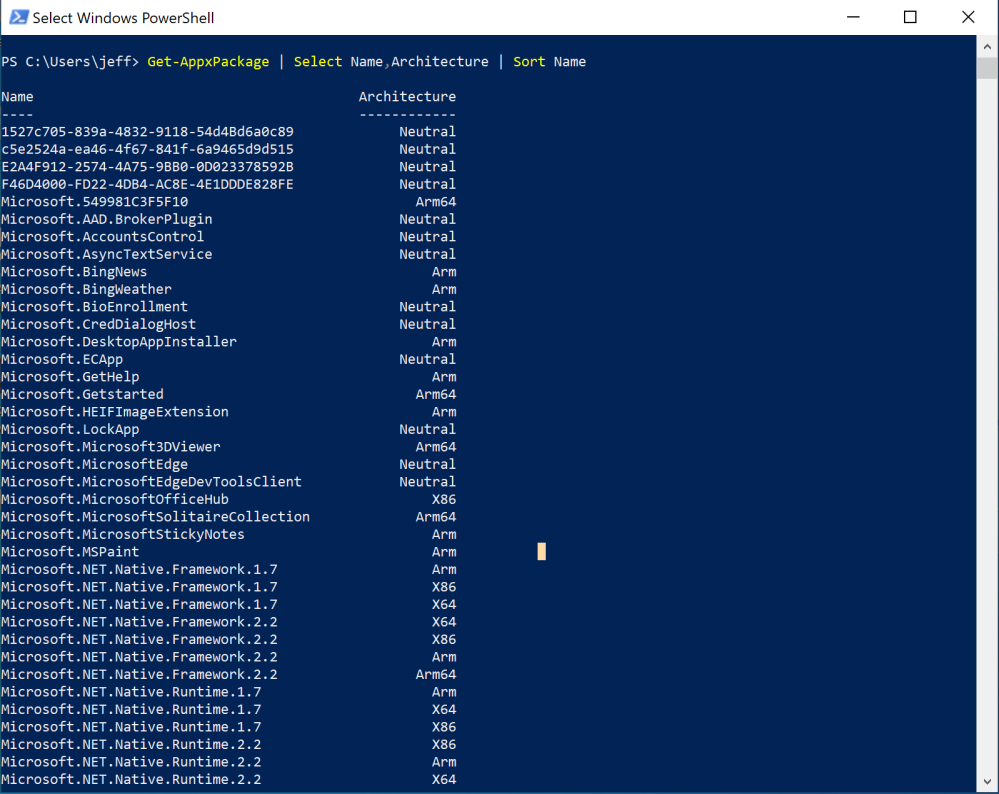The width and height of the screenshot is (999, 794).
Task: Minimize the PowerShell window
Action: click(x=853, y=17)
